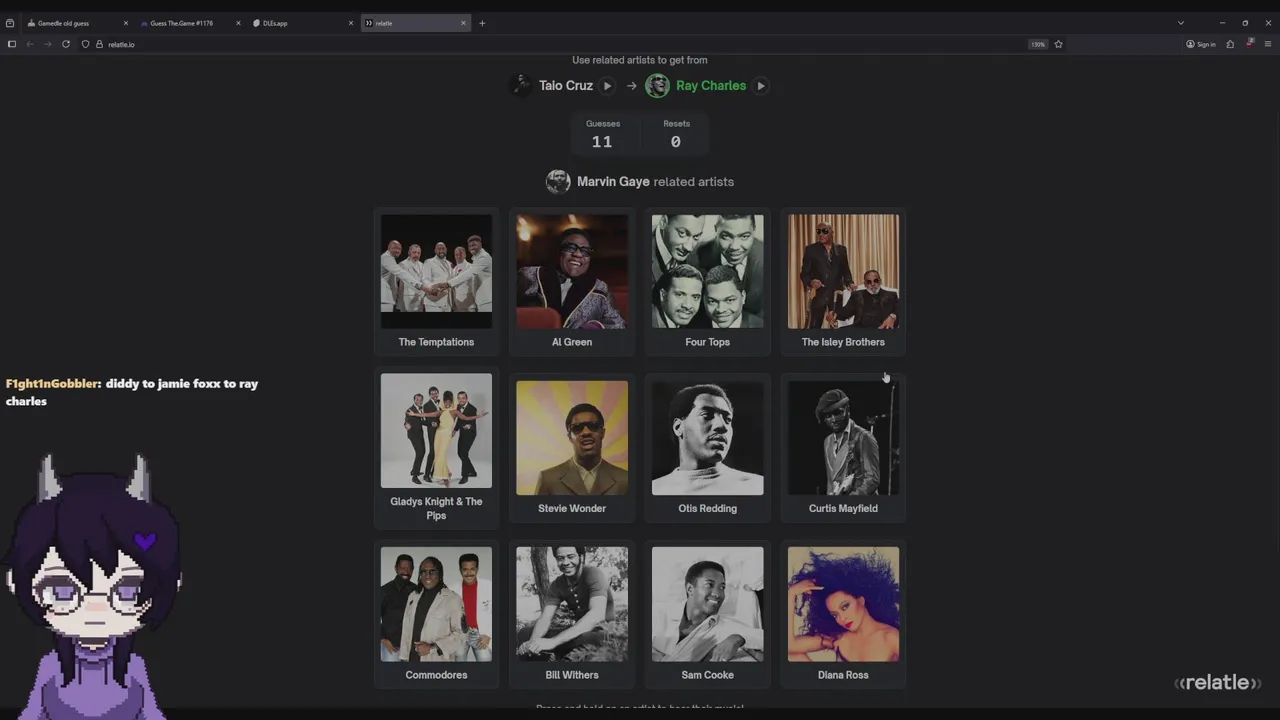Close the Gamedle old guess tab
The image size is (1280, 720).
tap(125, 23)
